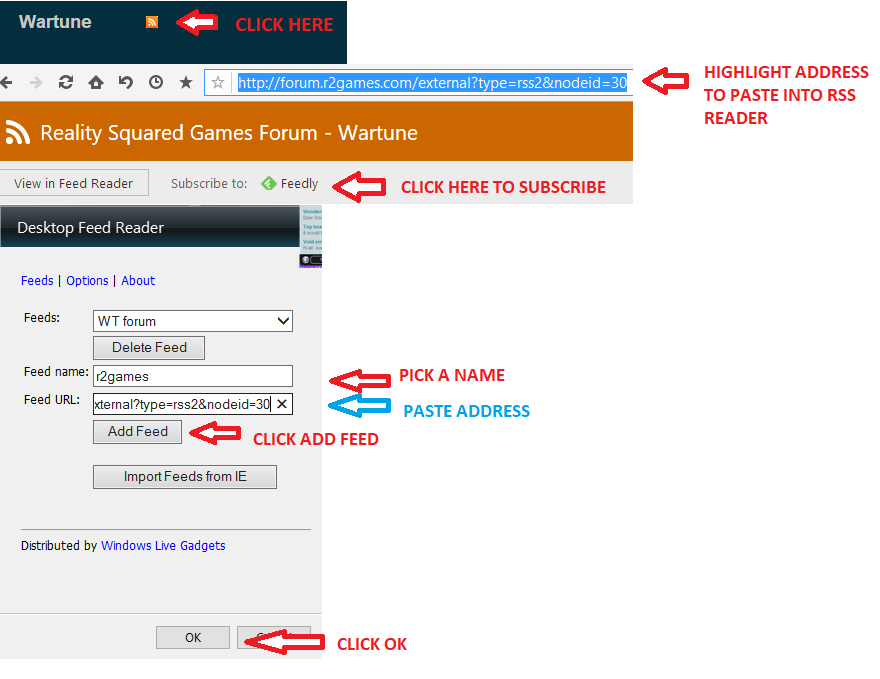Click the Add Feed button
This screenshot has height=679, width=880.
tap(138, 432)
